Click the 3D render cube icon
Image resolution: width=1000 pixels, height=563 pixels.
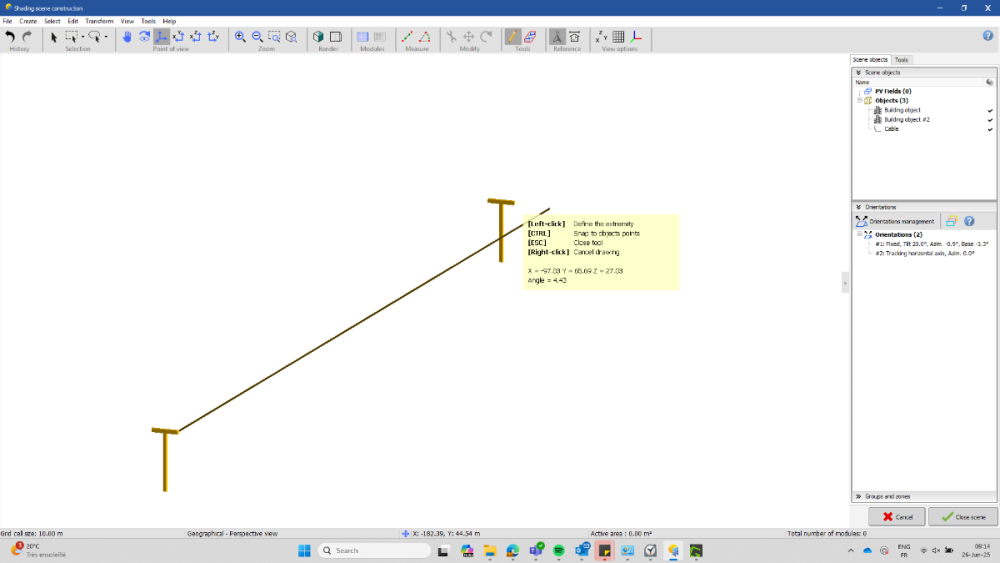coord(319,37)
